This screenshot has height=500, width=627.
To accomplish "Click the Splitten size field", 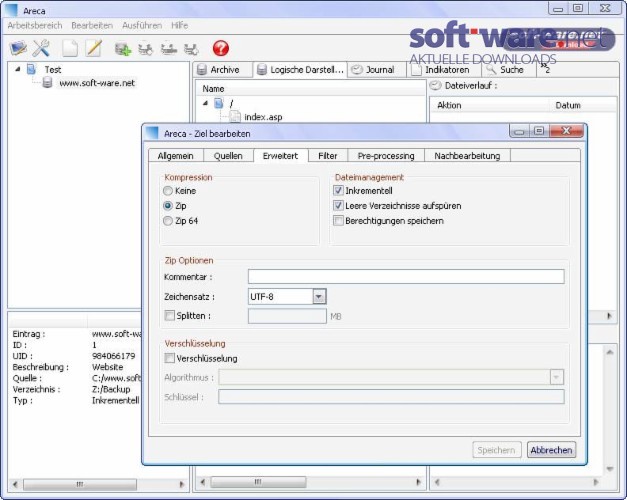I will point(287,316).
